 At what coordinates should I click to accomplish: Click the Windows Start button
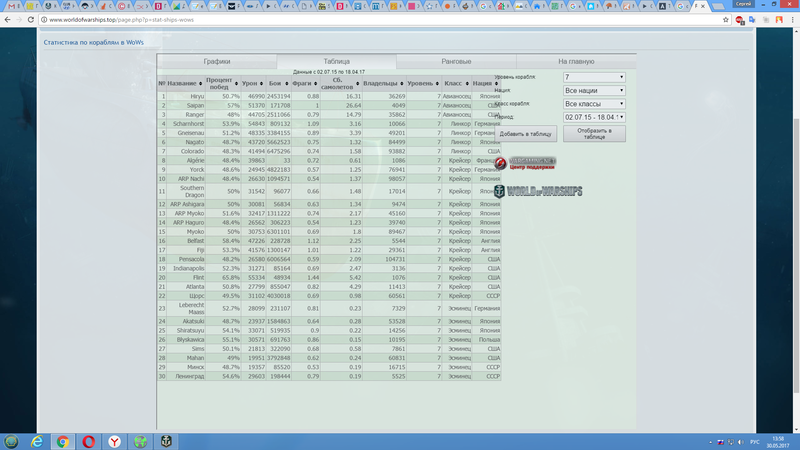click(11, 441)
